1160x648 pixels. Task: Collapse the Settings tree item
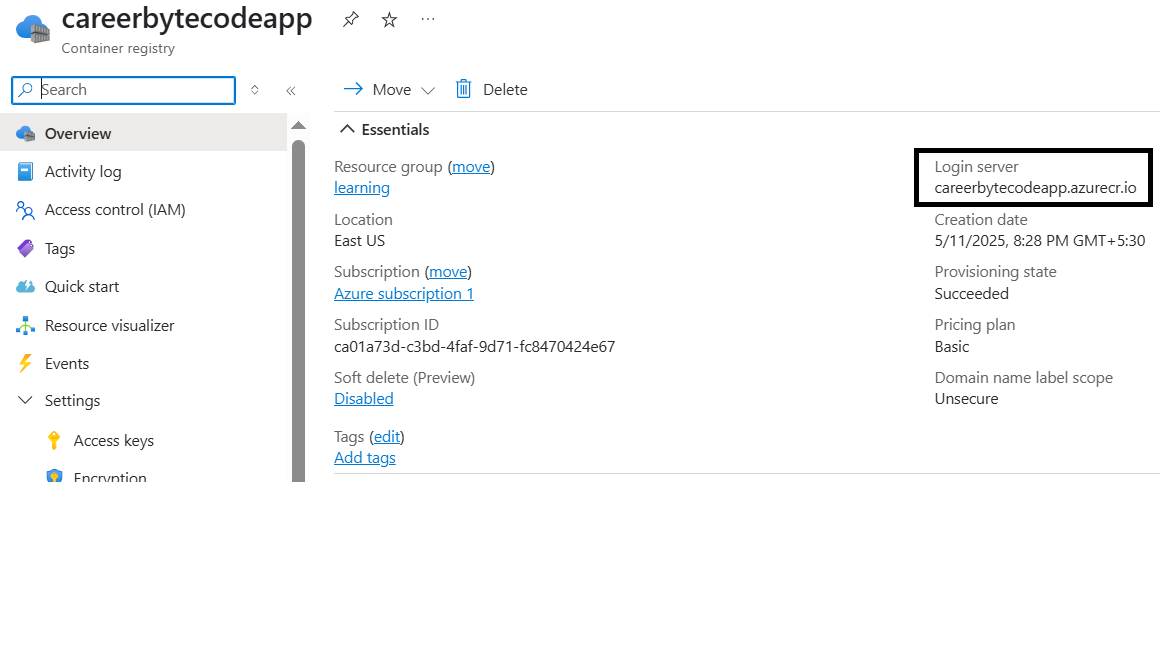pyautogui.click(x=24, y=400)
